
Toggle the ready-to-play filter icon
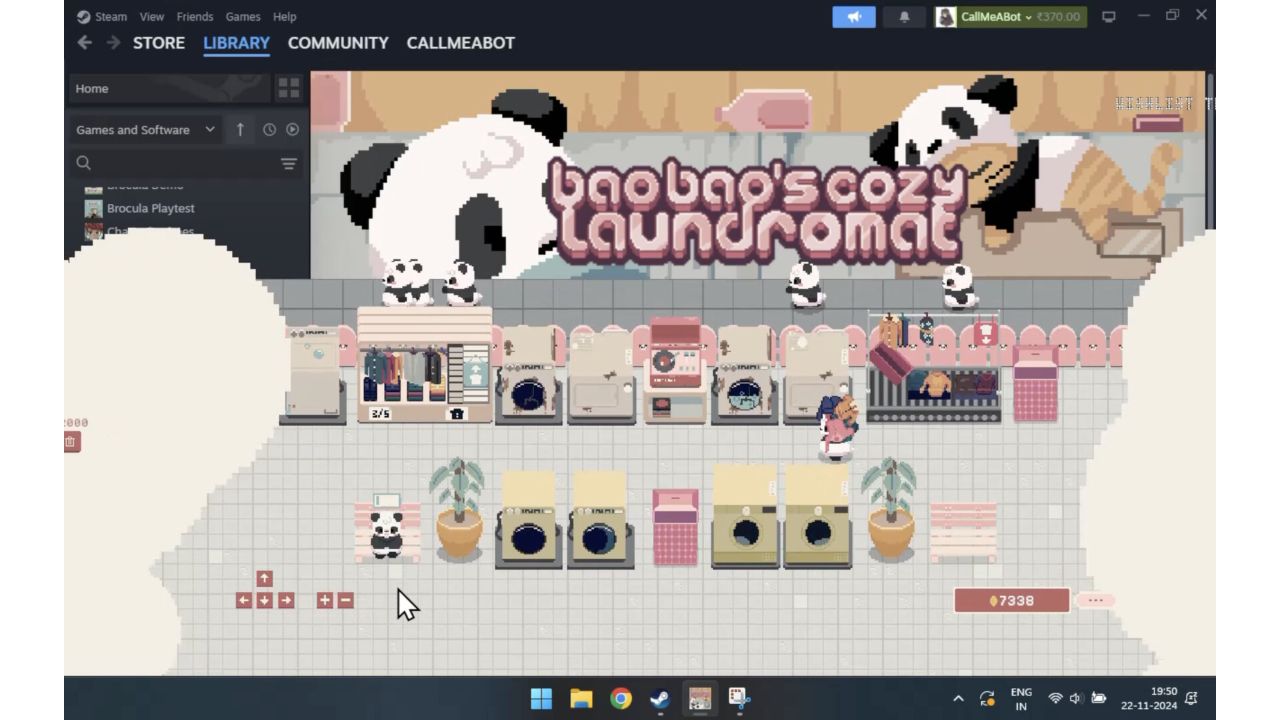(x=292, y=129)
